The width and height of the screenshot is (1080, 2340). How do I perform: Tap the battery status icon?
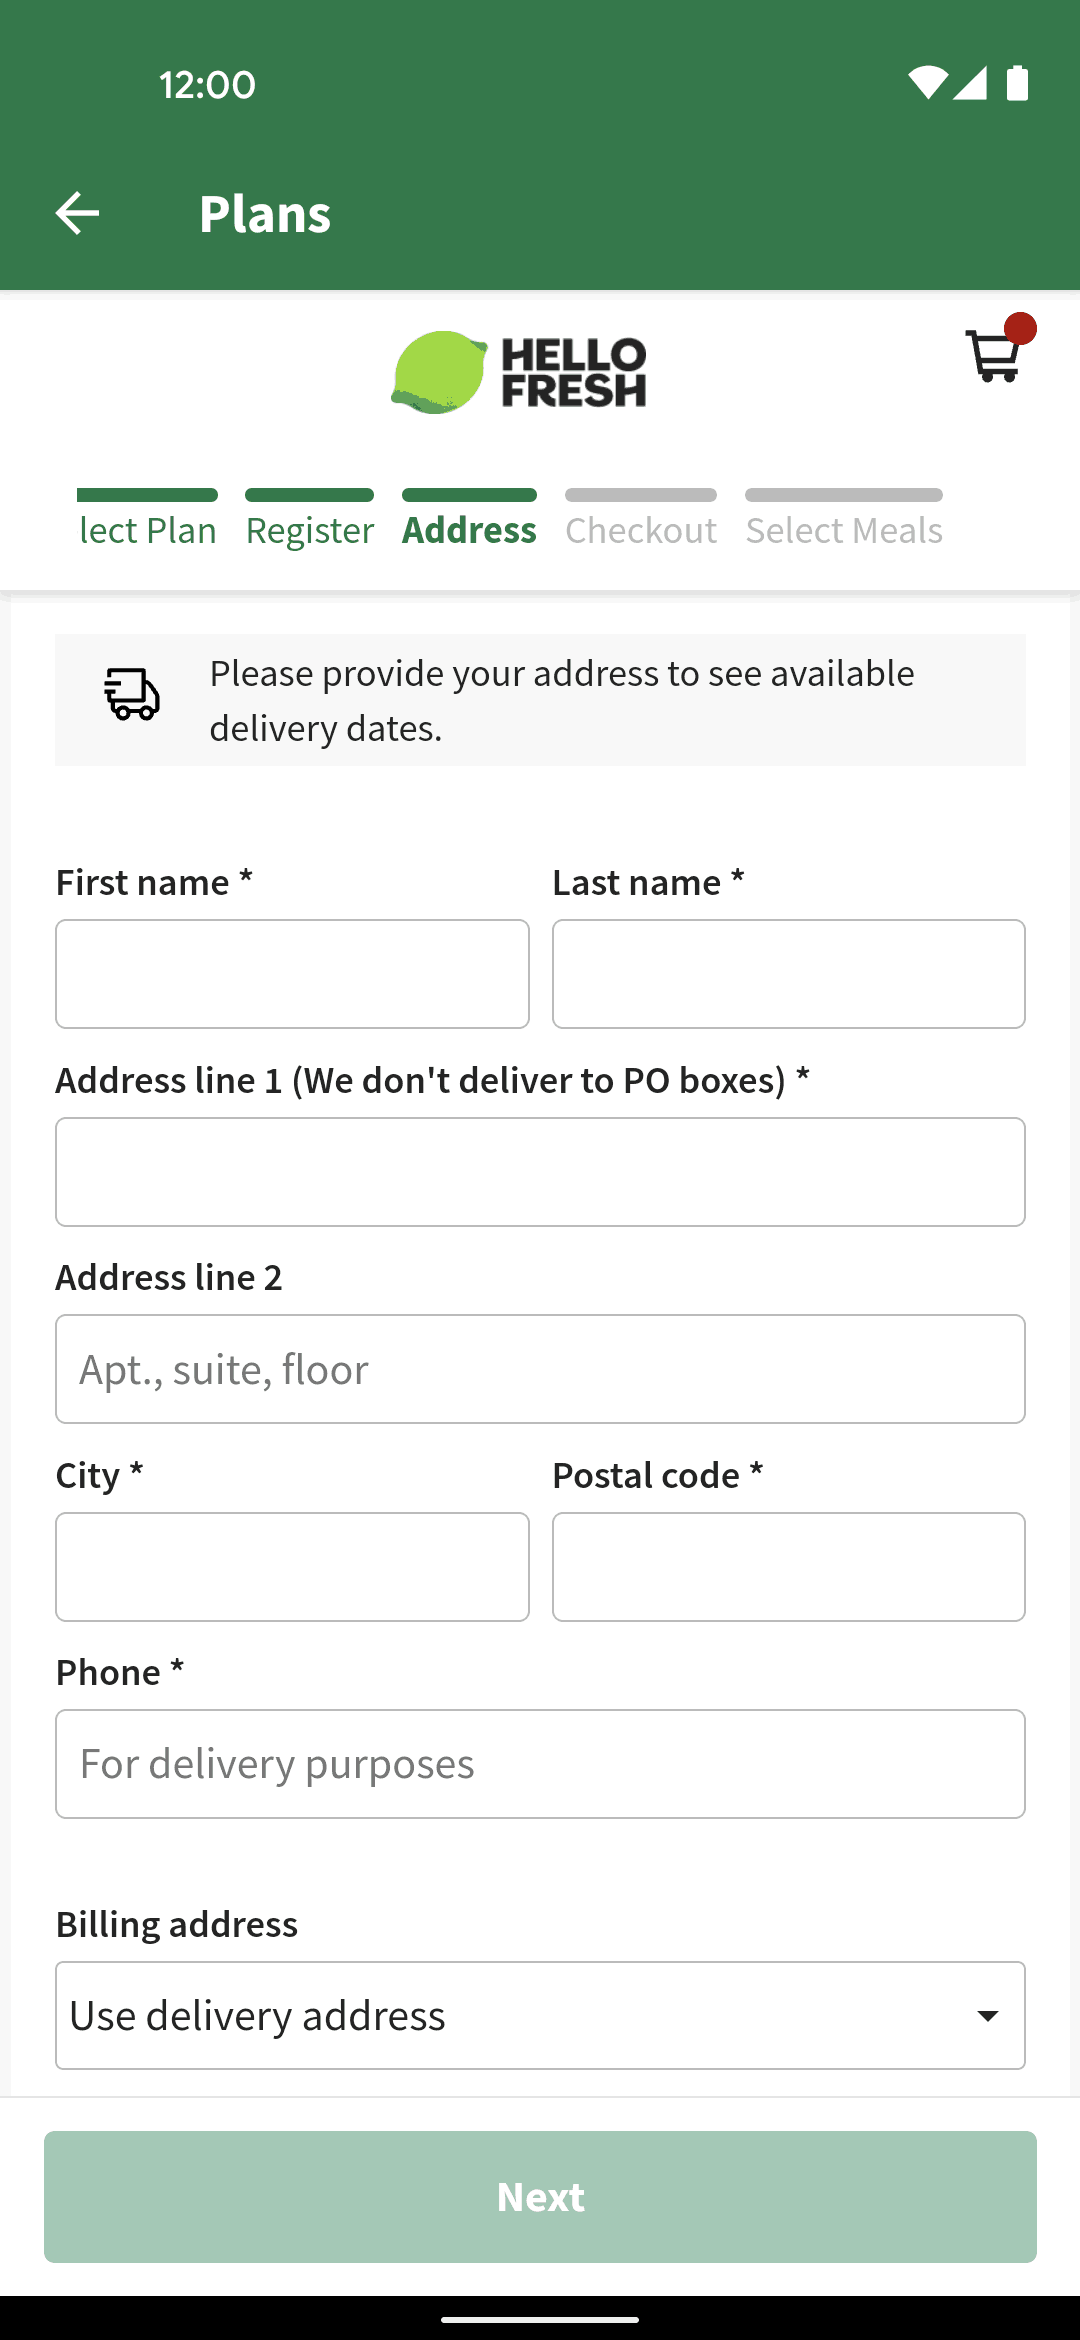(1017, 84)
